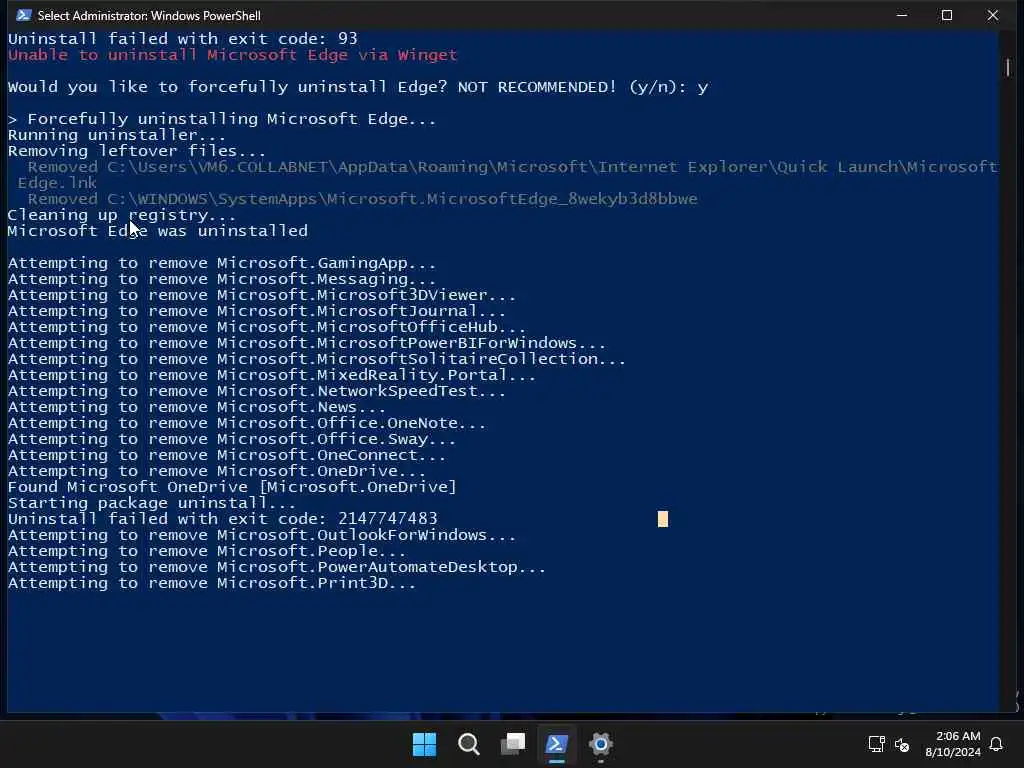This screenshot has width=1024, height=768.
Task: Close the PowerShell window
Action: (x=993, y=15)
